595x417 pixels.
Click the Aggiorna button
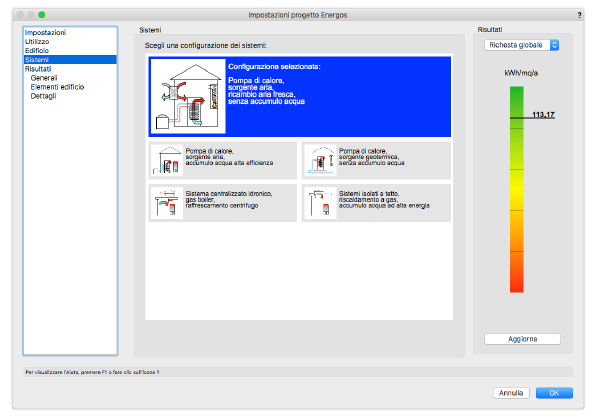(523, 339)
